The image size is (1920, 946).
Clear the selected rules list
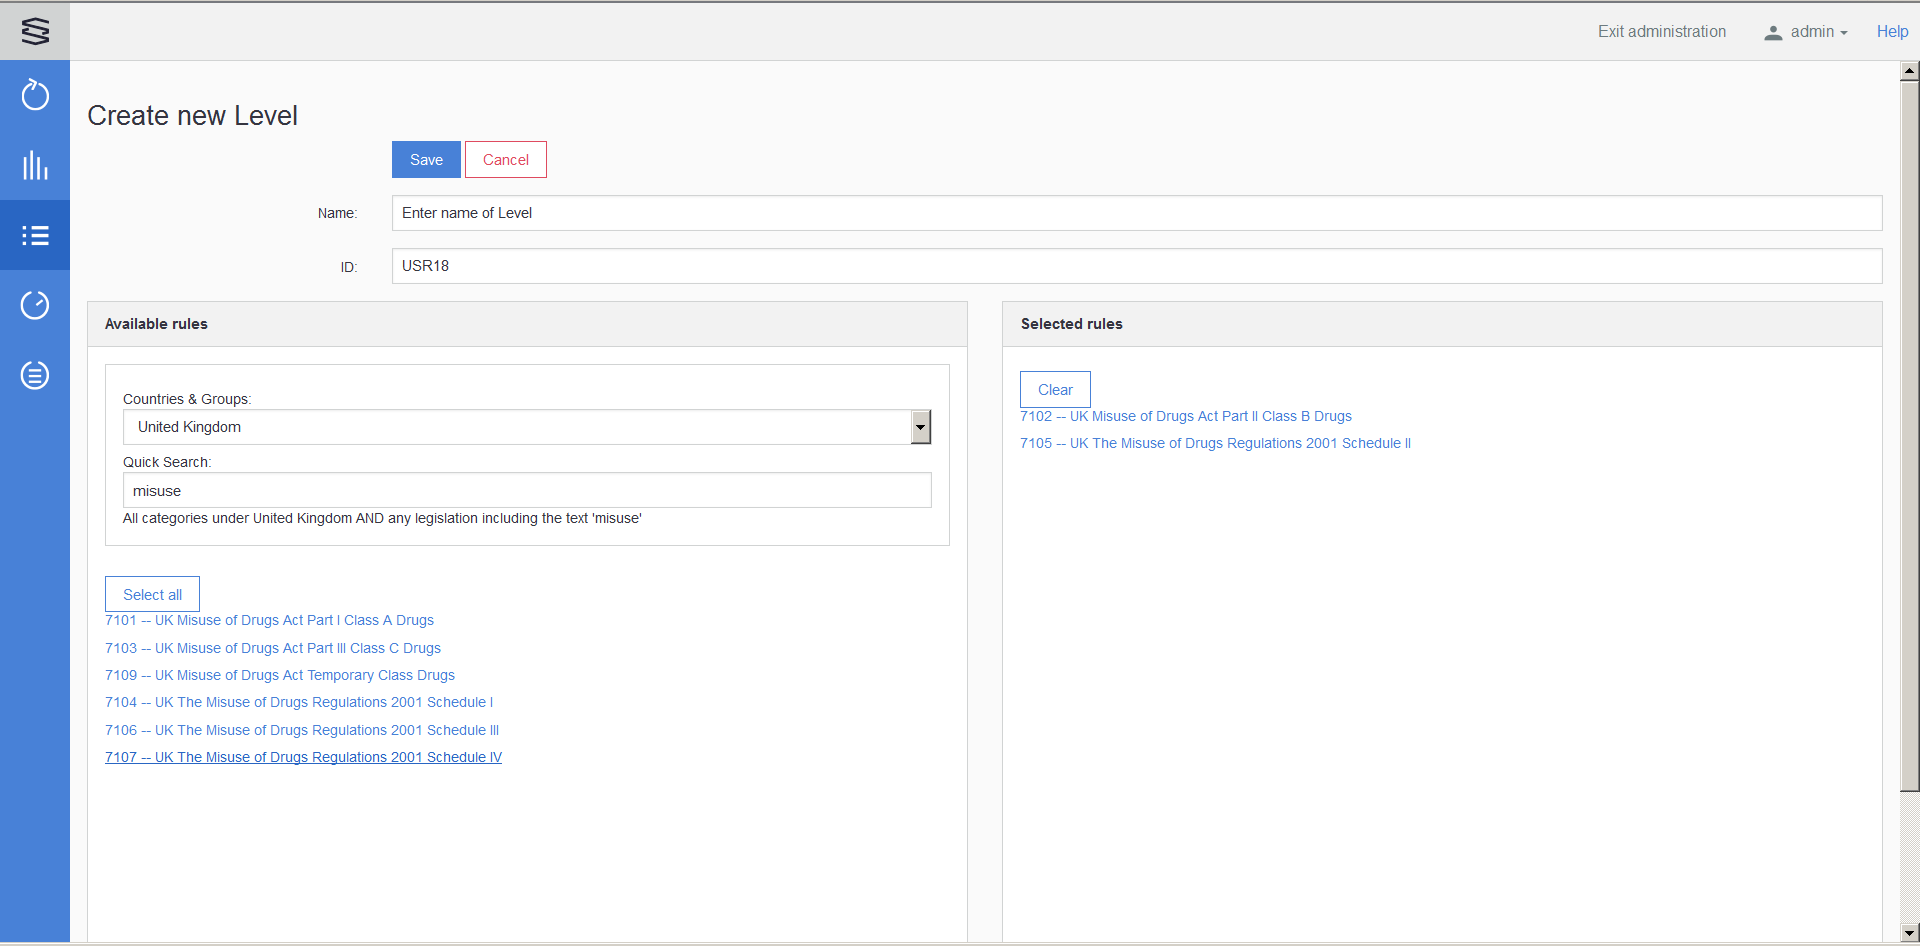[x=1055, y=390]
